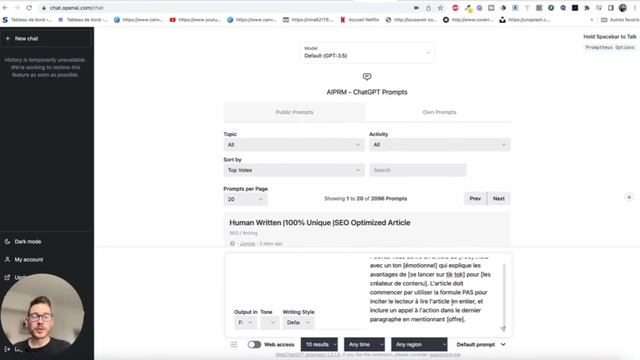
Task: Open the WebChatGPT extension footer link
Action: pyautogui.click(x=308, y=355)
